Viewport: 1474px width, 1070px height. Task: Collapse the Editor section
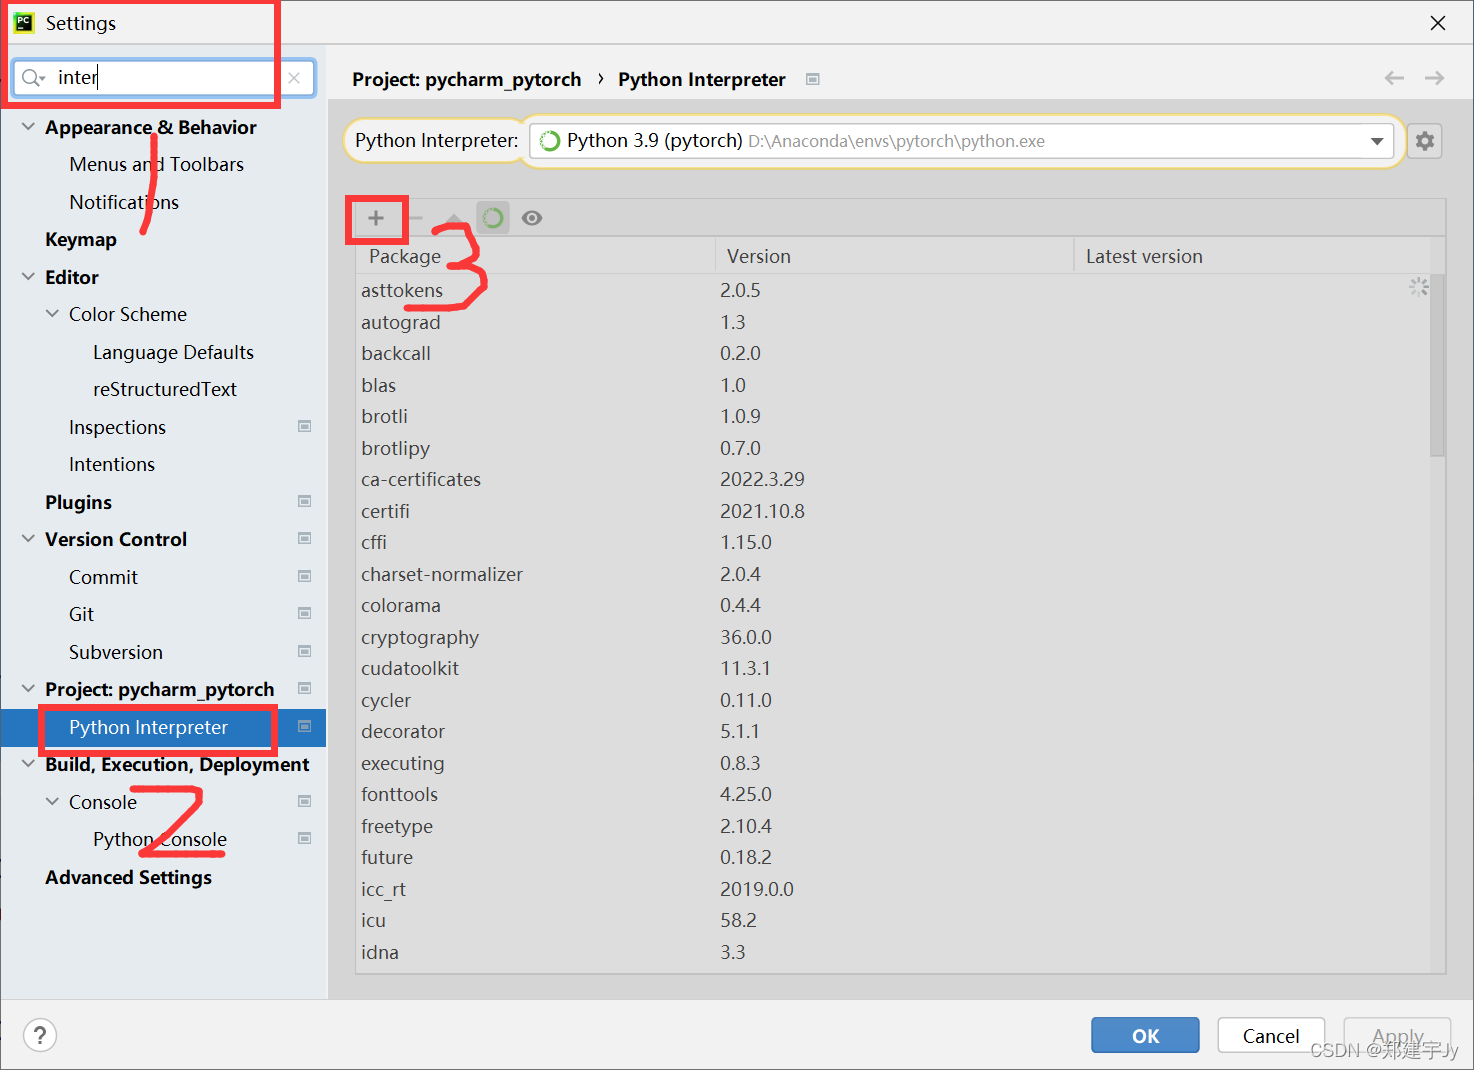click(28, 277)
